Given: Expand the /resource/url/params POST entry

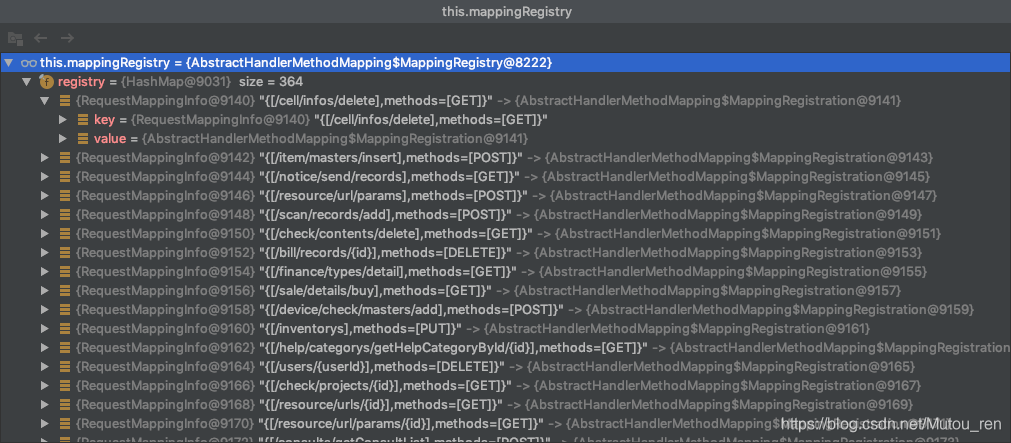Looking at the screenshot, I should click(x=44, y=195).
